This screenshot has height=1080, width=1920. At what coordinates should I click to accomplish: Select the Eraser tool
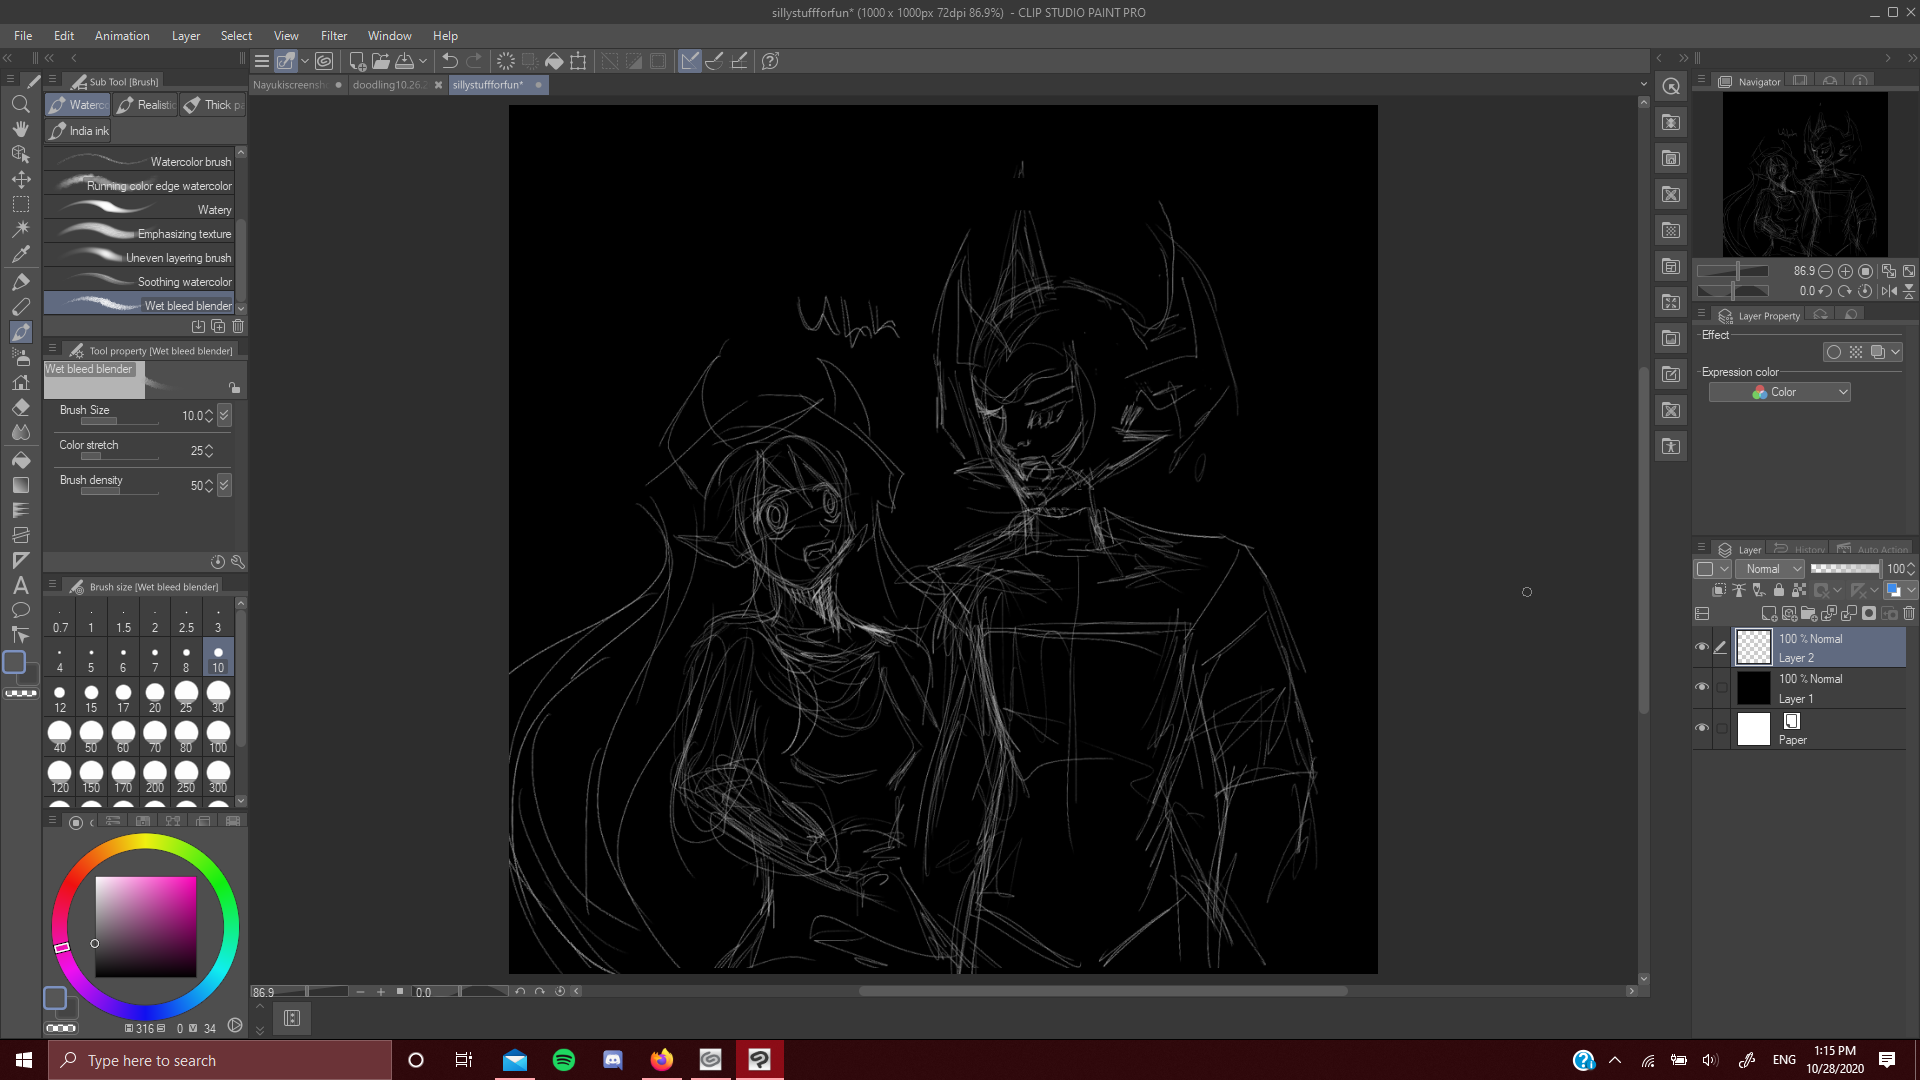click(20, 408)
